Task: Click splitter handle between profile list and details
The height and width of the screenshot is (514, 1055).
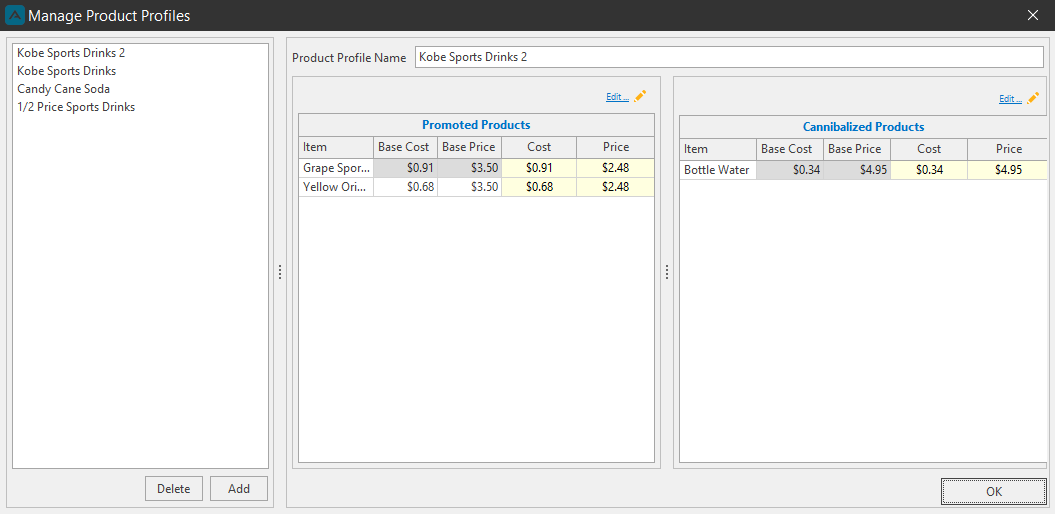Action: tap(280, 272)
